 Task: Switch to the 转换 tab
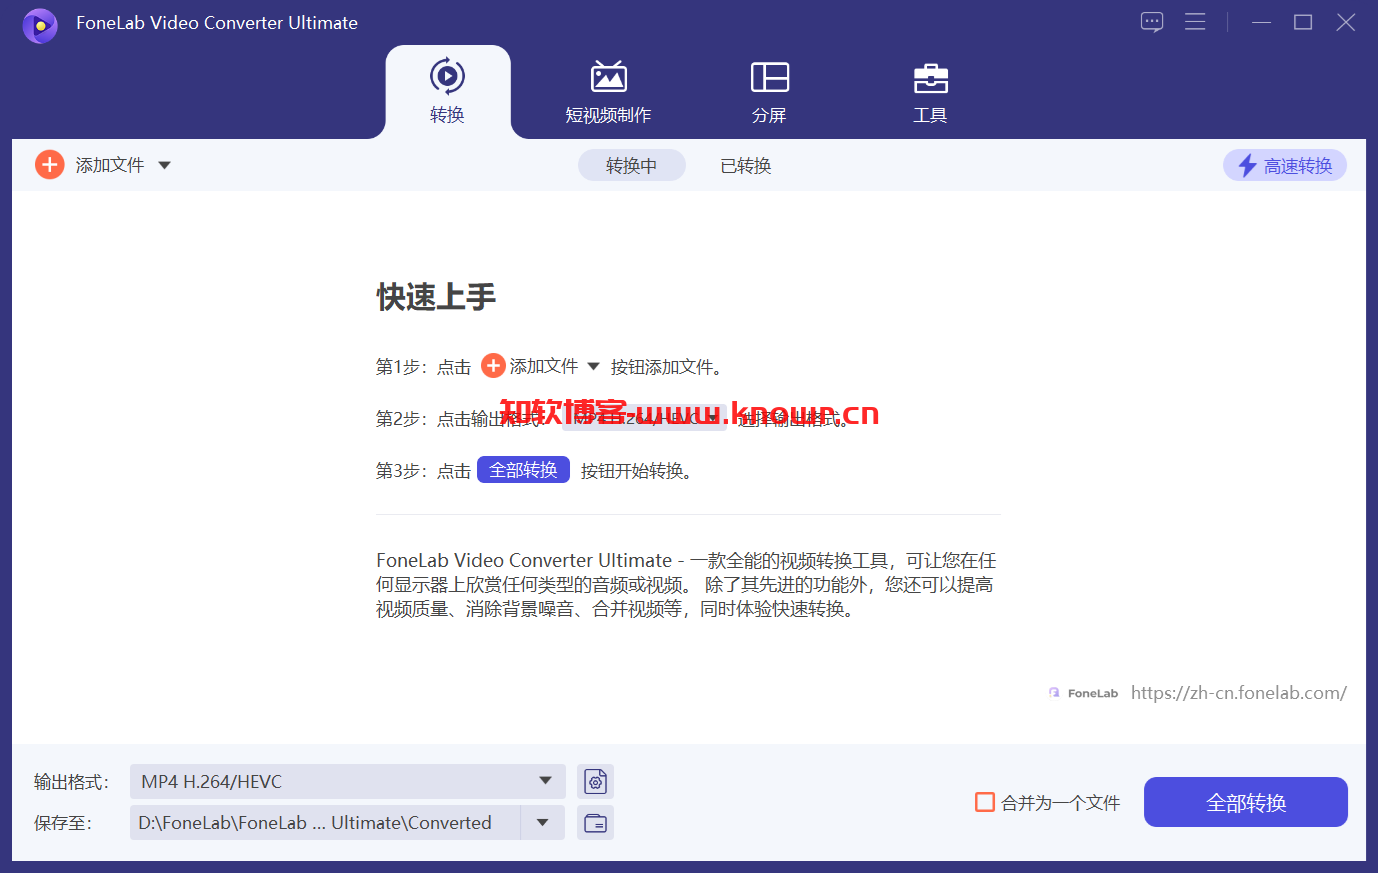[x=447, y=92]
